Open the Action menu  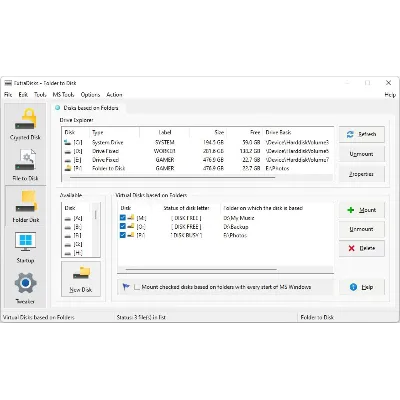(114, 95)
